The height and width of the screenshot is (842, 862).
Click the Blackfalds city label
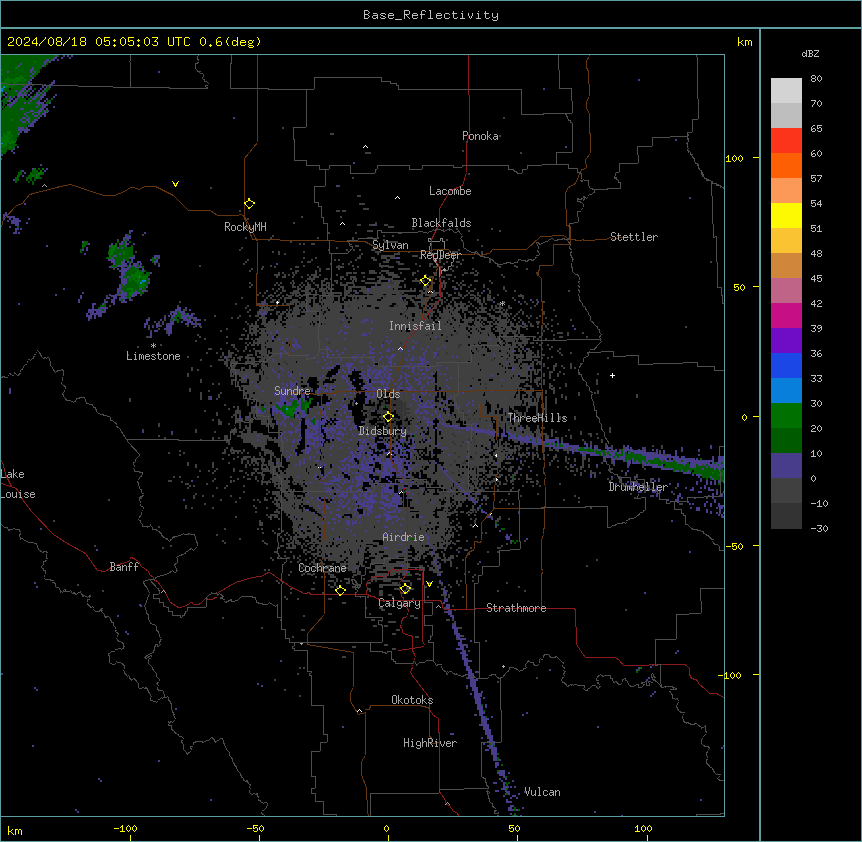441,223
